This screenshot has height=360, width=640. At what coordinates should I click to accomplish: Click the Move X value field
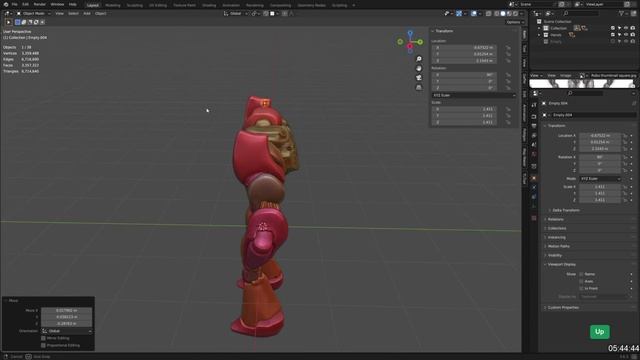click(x=66, y=311)
